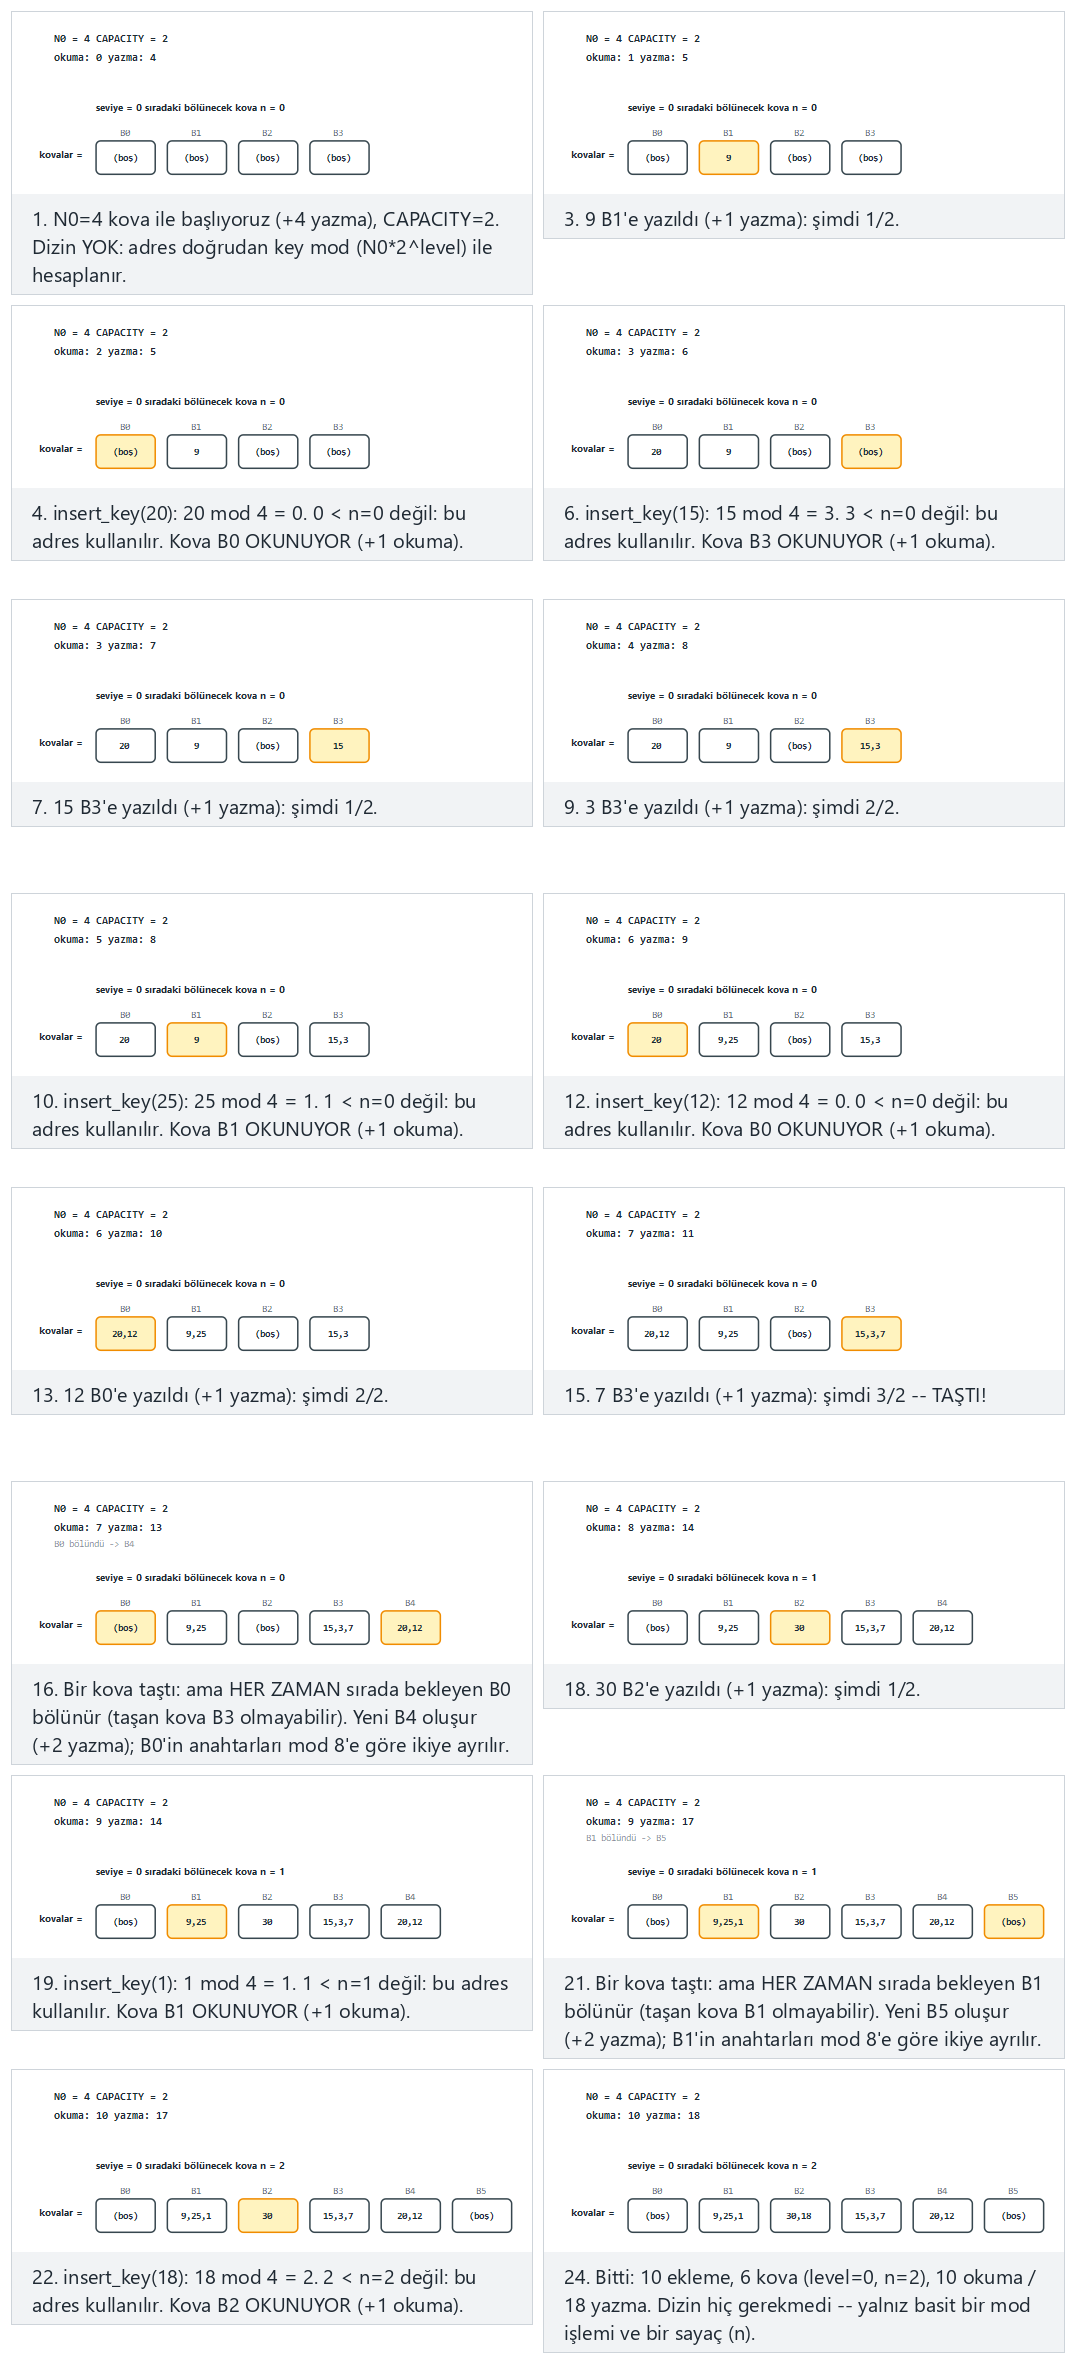Select highlighted B1 bucket with 9 in step 10

click(196, 1040)
